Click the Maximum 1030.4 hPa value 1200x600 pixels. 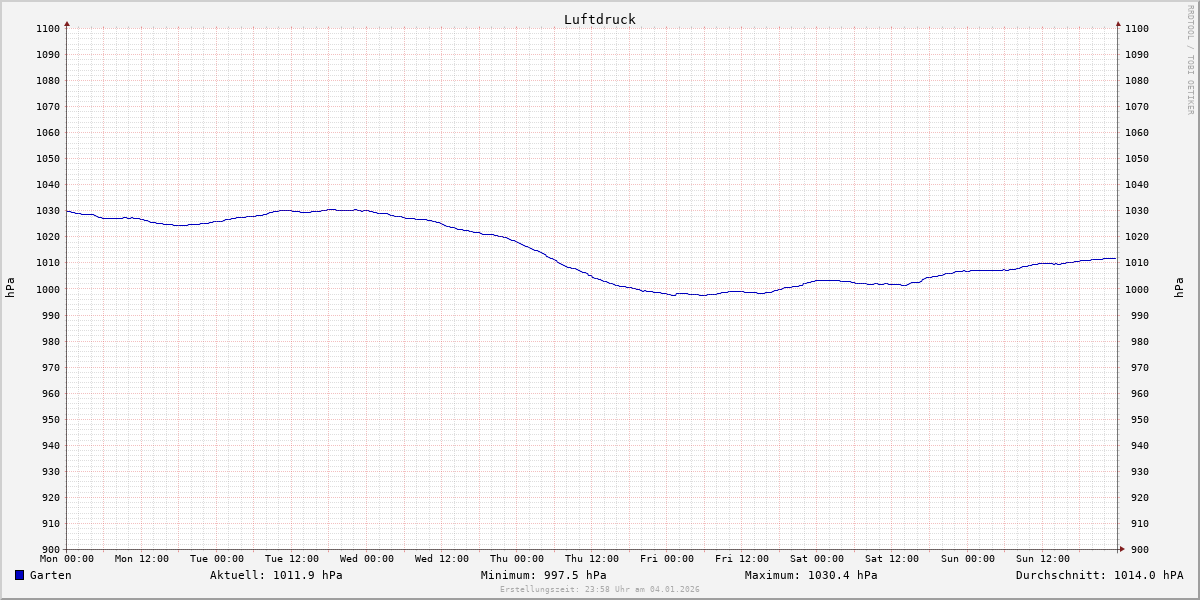(x=811, y=575)
